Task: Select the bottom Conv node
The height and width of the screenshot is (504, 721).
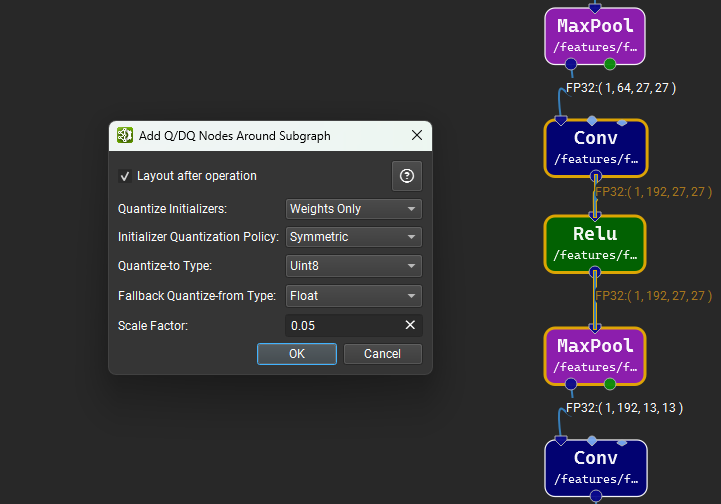Action: click(595, 466)
